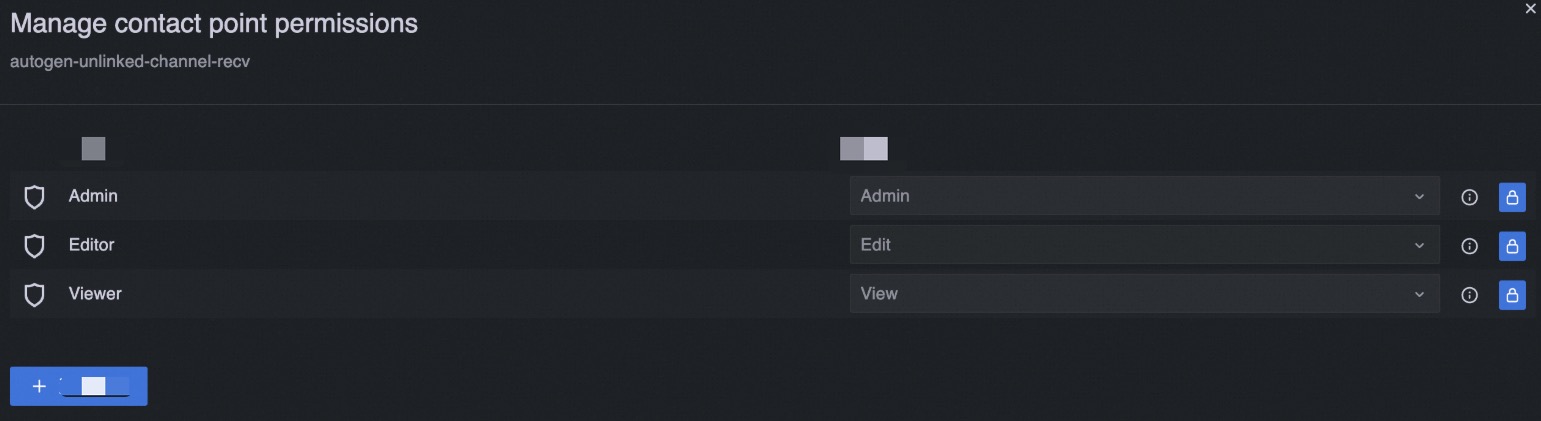1541x421 pixels.
Task: Click the shield icon beside Editor role
Action: pyautogui.click(x=34, y=245)
